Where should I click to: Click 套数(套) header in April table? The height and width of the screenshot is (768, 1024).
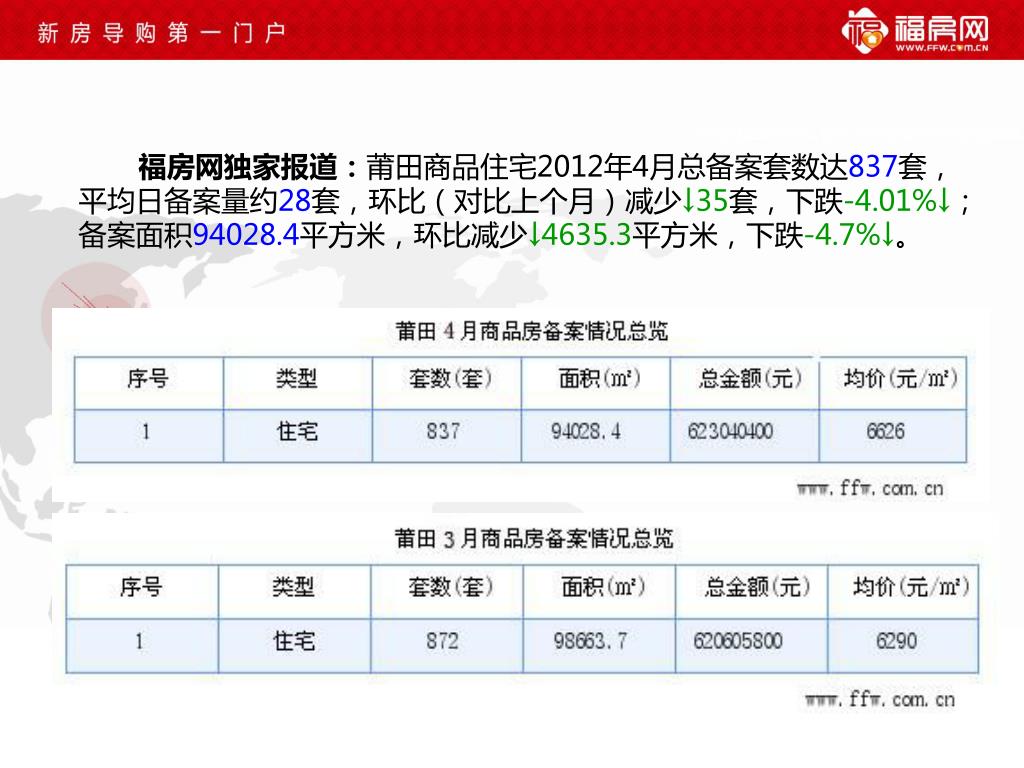(x=451, y=378)
